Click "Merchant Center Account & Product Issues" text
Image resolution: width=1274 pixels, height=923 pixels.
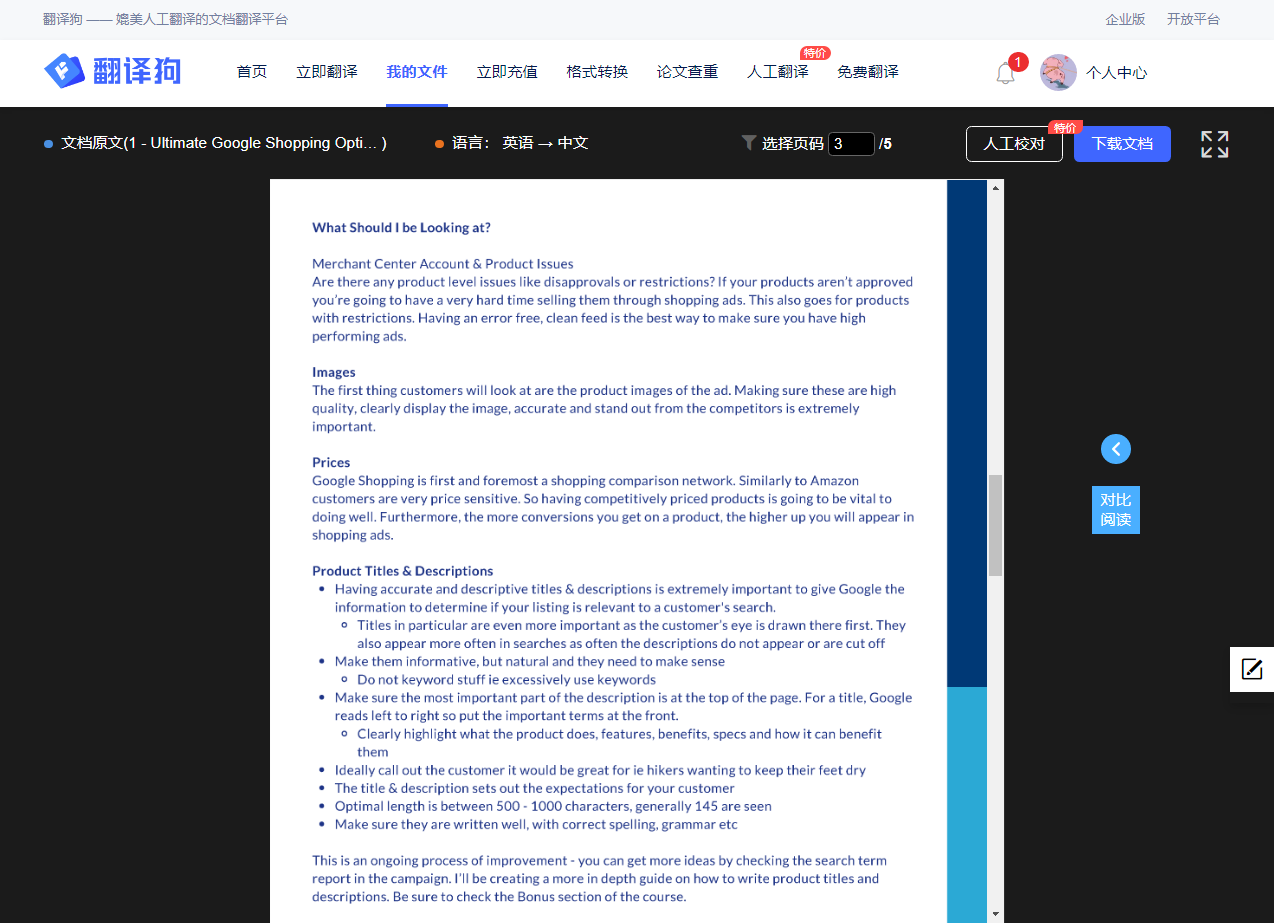(443, 264)
